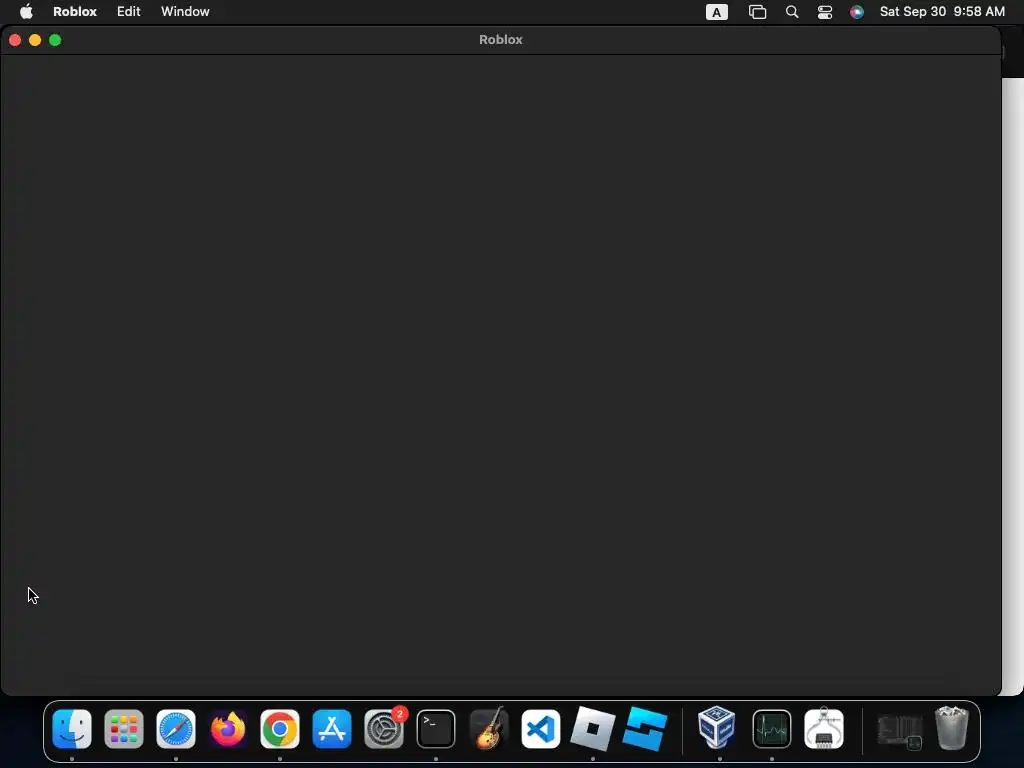The height and width of the screenshot is (768, 1024).
Task: Open Control Center in menu bar
Action: (825, 12)
